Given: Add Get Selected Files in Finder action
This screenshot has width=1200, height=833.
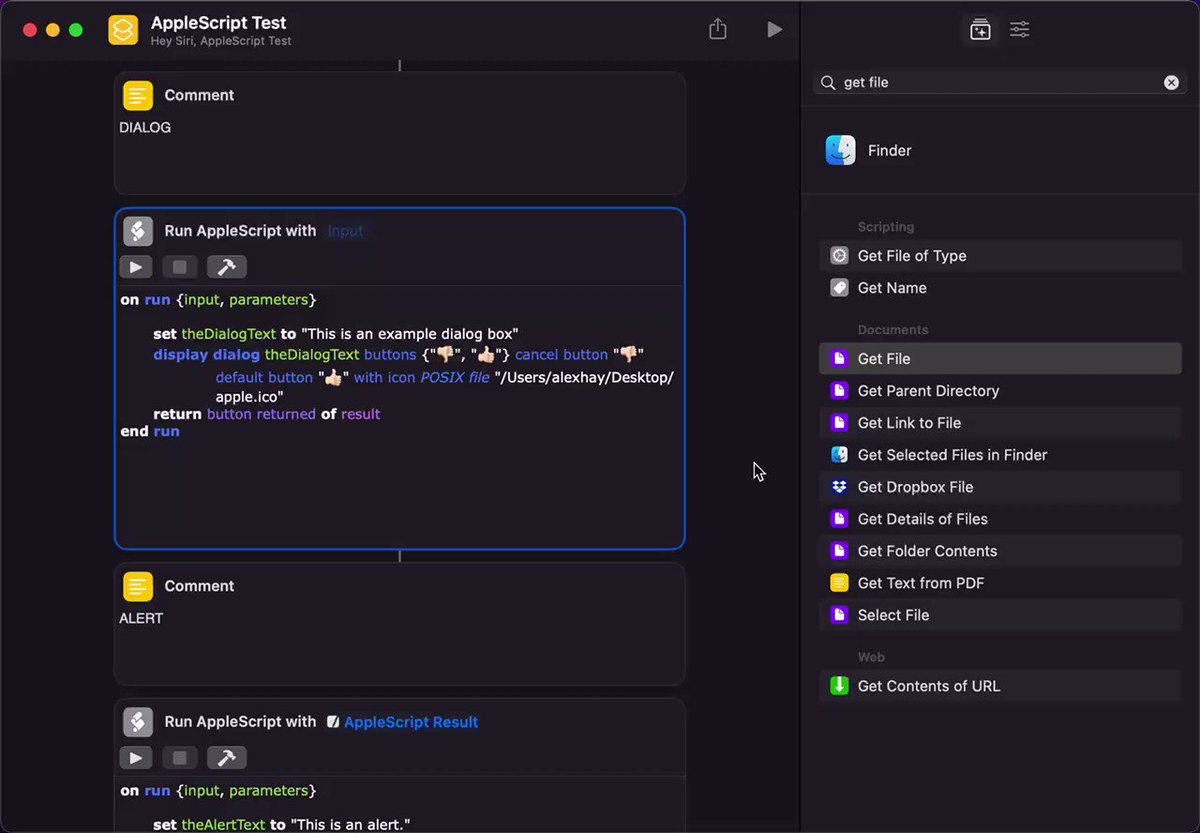Looking at the screenshot, I should pyautogui.click(x=1000, y=455).
